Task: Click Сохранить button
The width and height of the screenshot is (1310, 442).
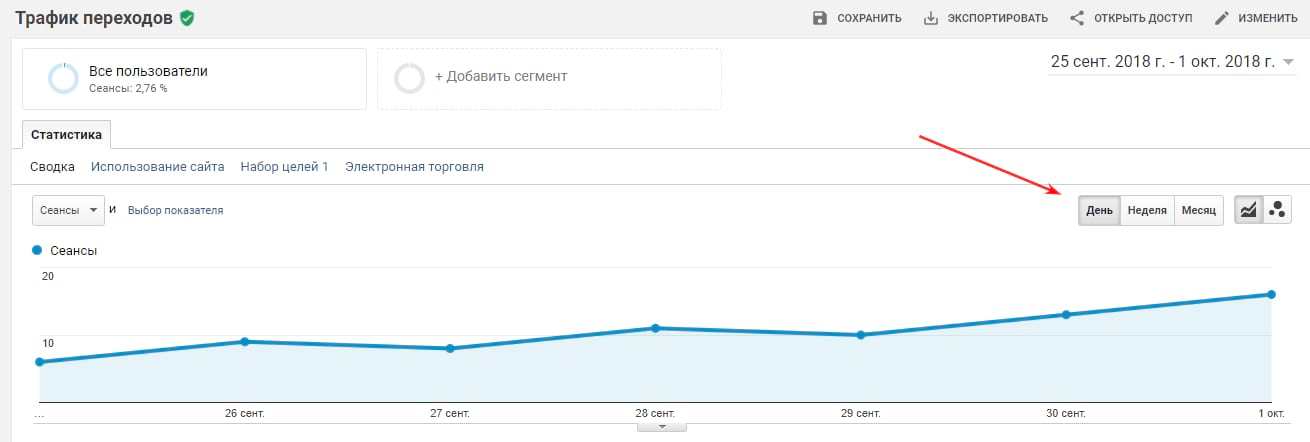Action: (x=857, y=18)
